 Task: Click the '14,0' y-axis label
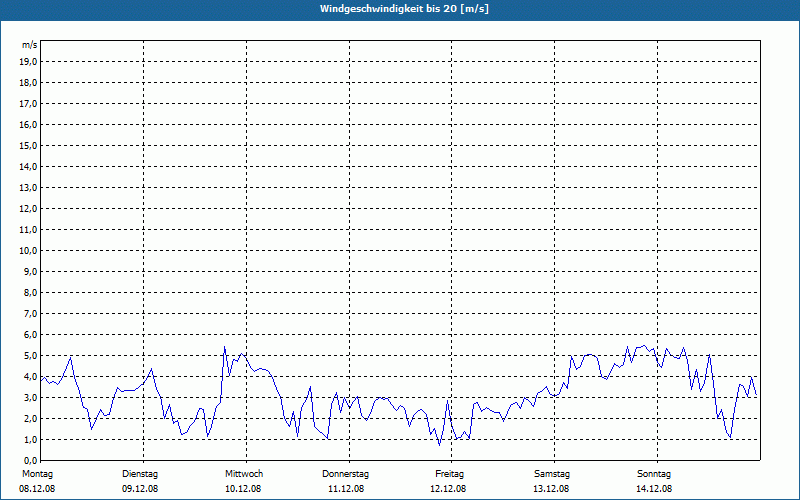click(28, 167)
